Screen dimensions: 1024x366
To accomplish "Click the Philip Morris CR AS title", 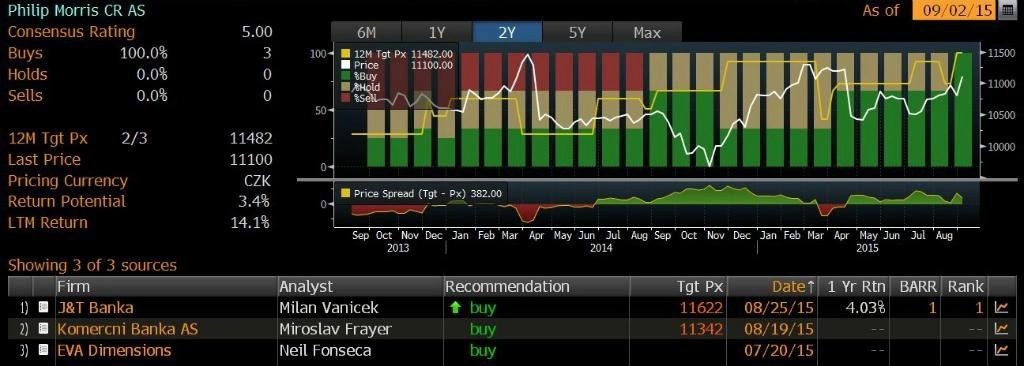I will pyautogui.click(x=76, y=10).
